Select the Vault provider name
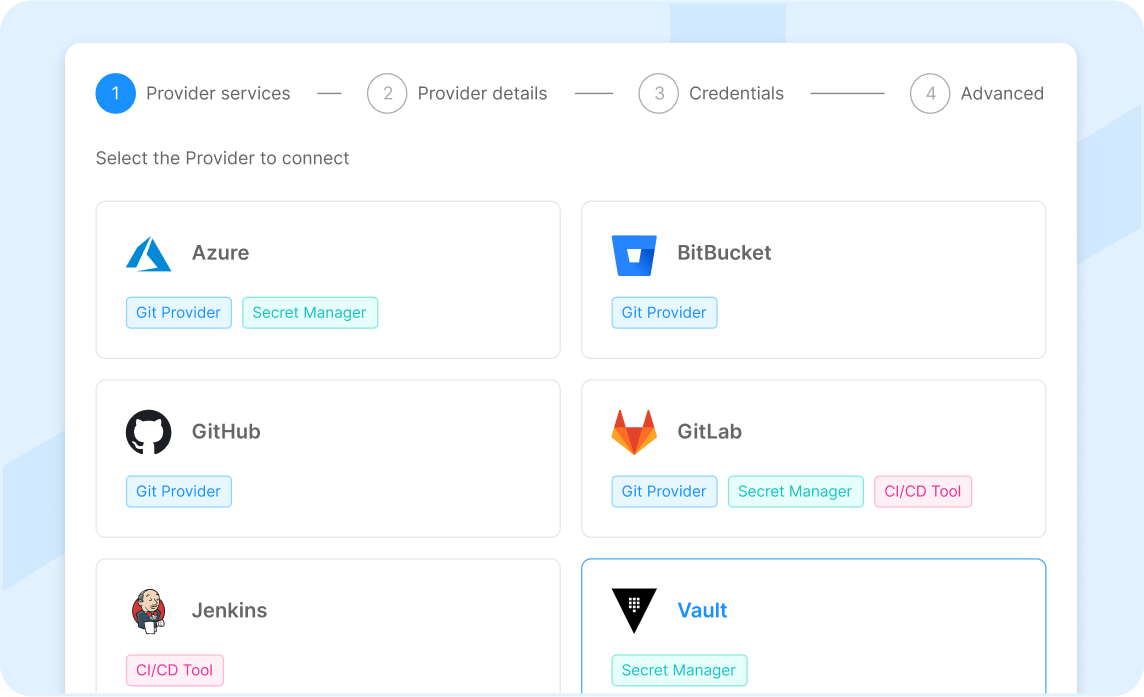The image size is (1144, 697). click(702, 610)
